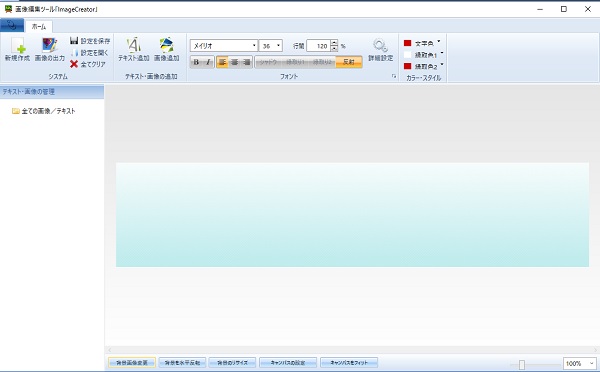Viewport: 600px width, 372px height.
Task: Toggle bold B formatting
Action: click(x=196, y=62)
